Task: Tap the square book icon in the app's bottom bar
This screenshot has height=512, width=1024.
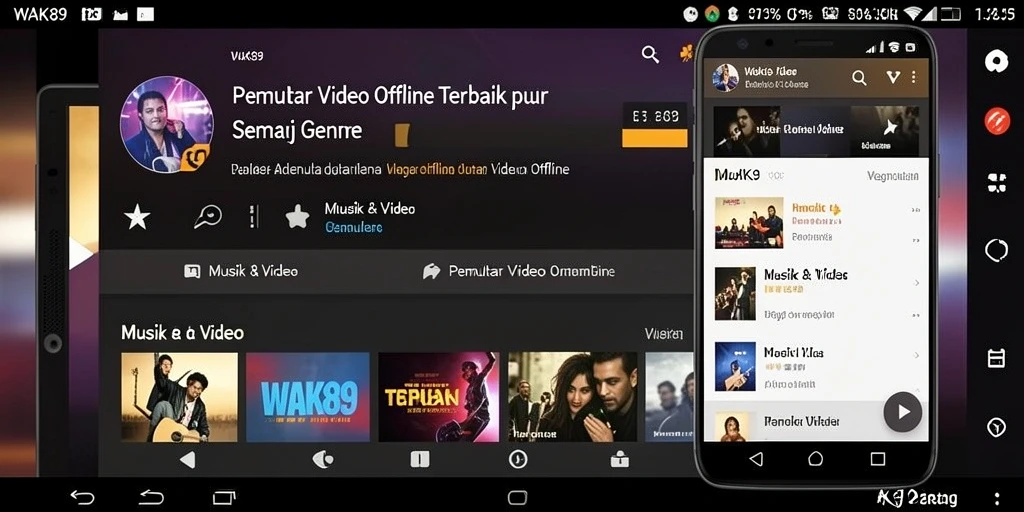Action: pos(420,460)
